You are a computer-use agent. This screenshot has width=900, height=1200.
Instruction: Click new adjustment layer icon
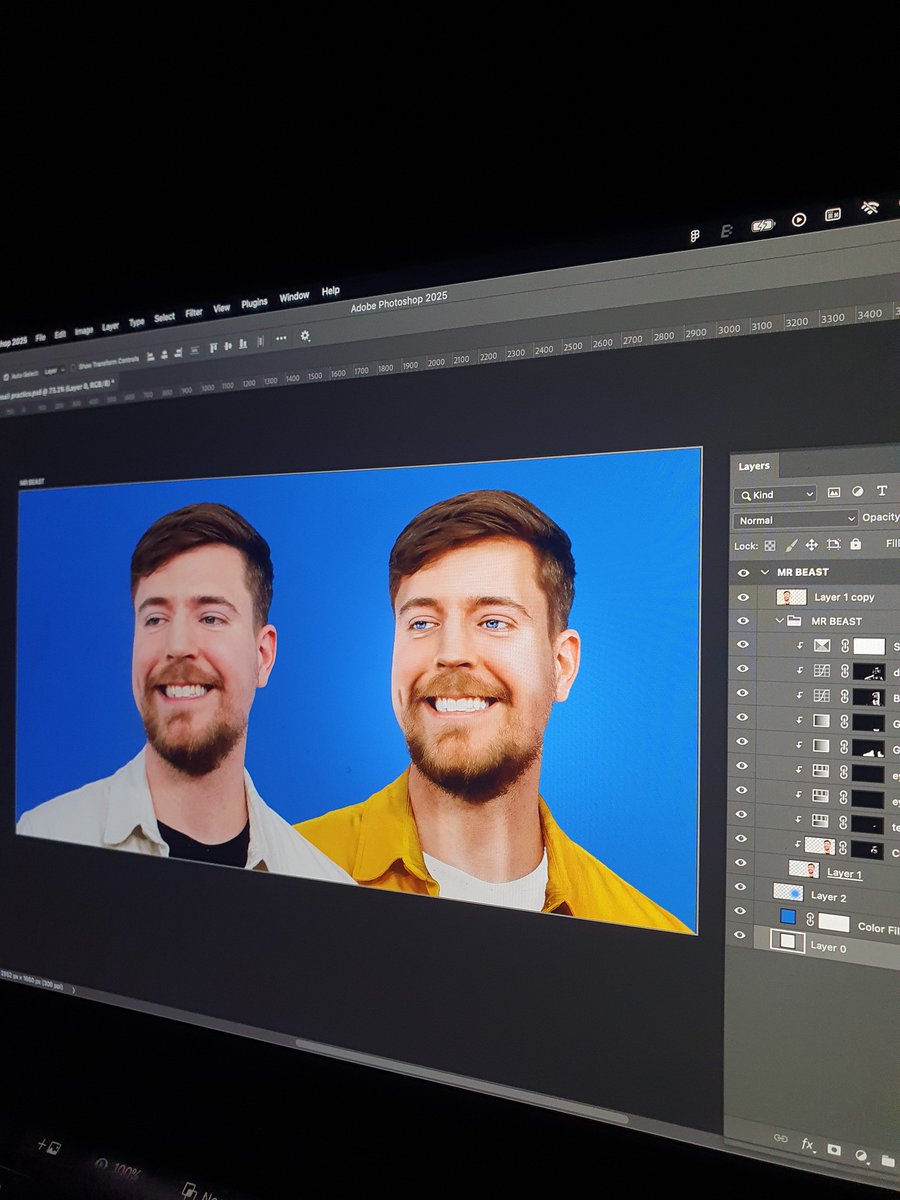862,1155
